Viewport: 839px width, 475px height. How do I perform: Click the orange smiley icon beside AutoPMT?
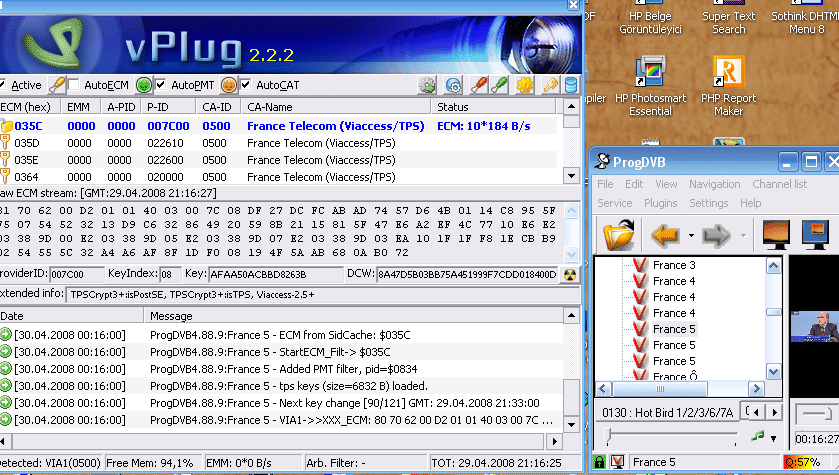228,85
